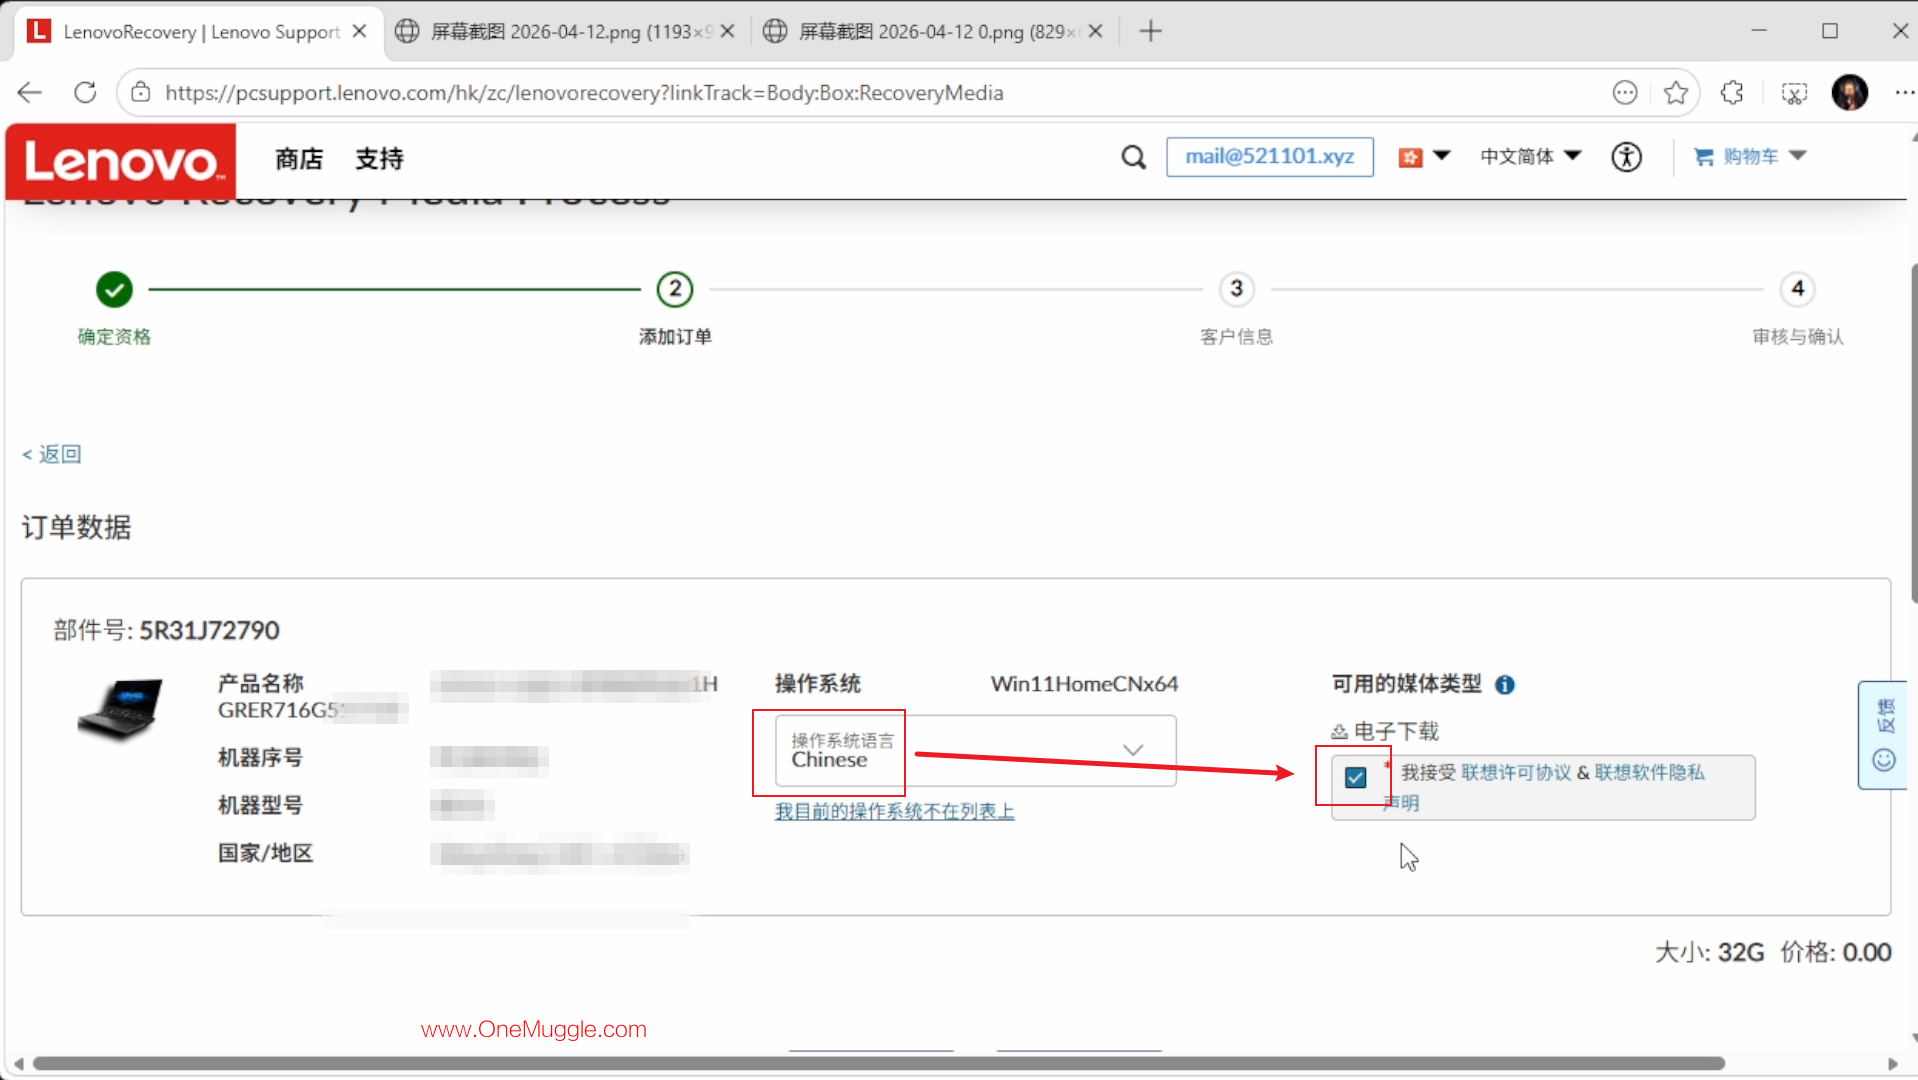1918x1080 pixels.
Task: Click the 大小: 32G text
Action: [1710, 953]
